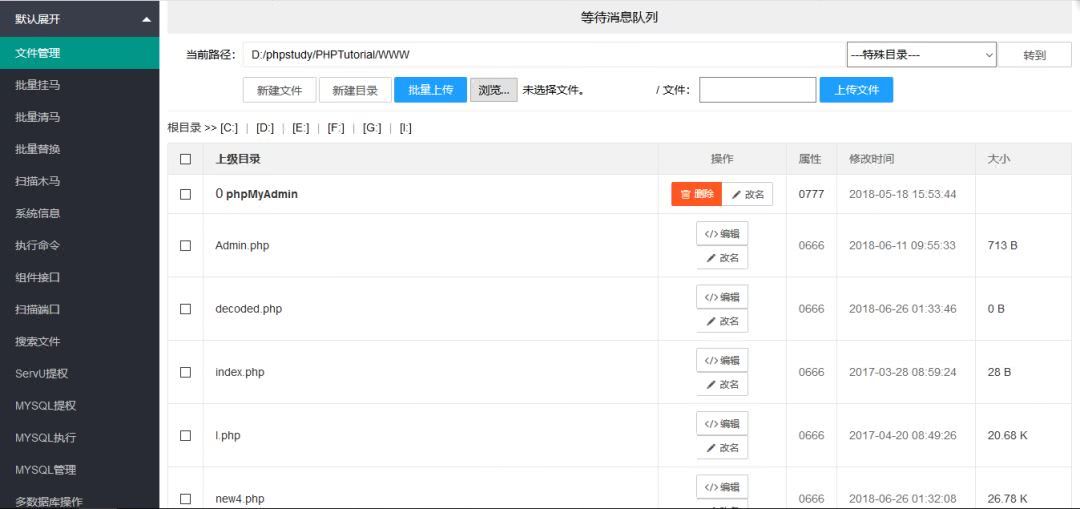The height and width of the screenshot is (509, 1080).
Task: Edit decoded.php using its code button
Action: point(722,297)
